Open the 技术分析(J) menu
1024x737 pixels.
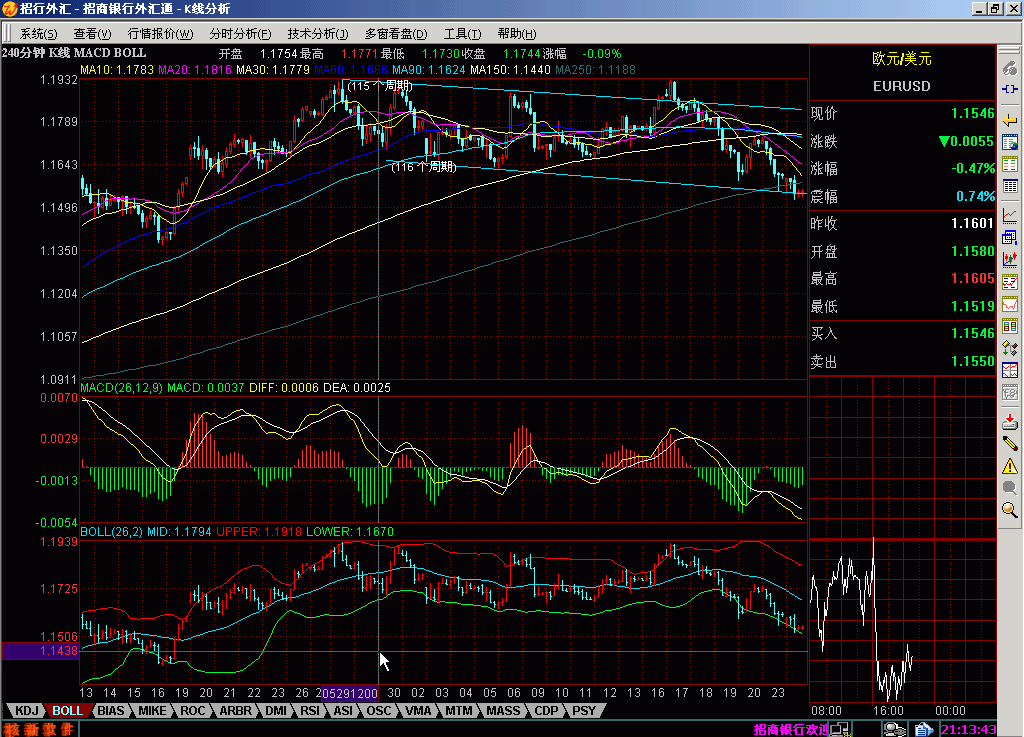point(317,34)
